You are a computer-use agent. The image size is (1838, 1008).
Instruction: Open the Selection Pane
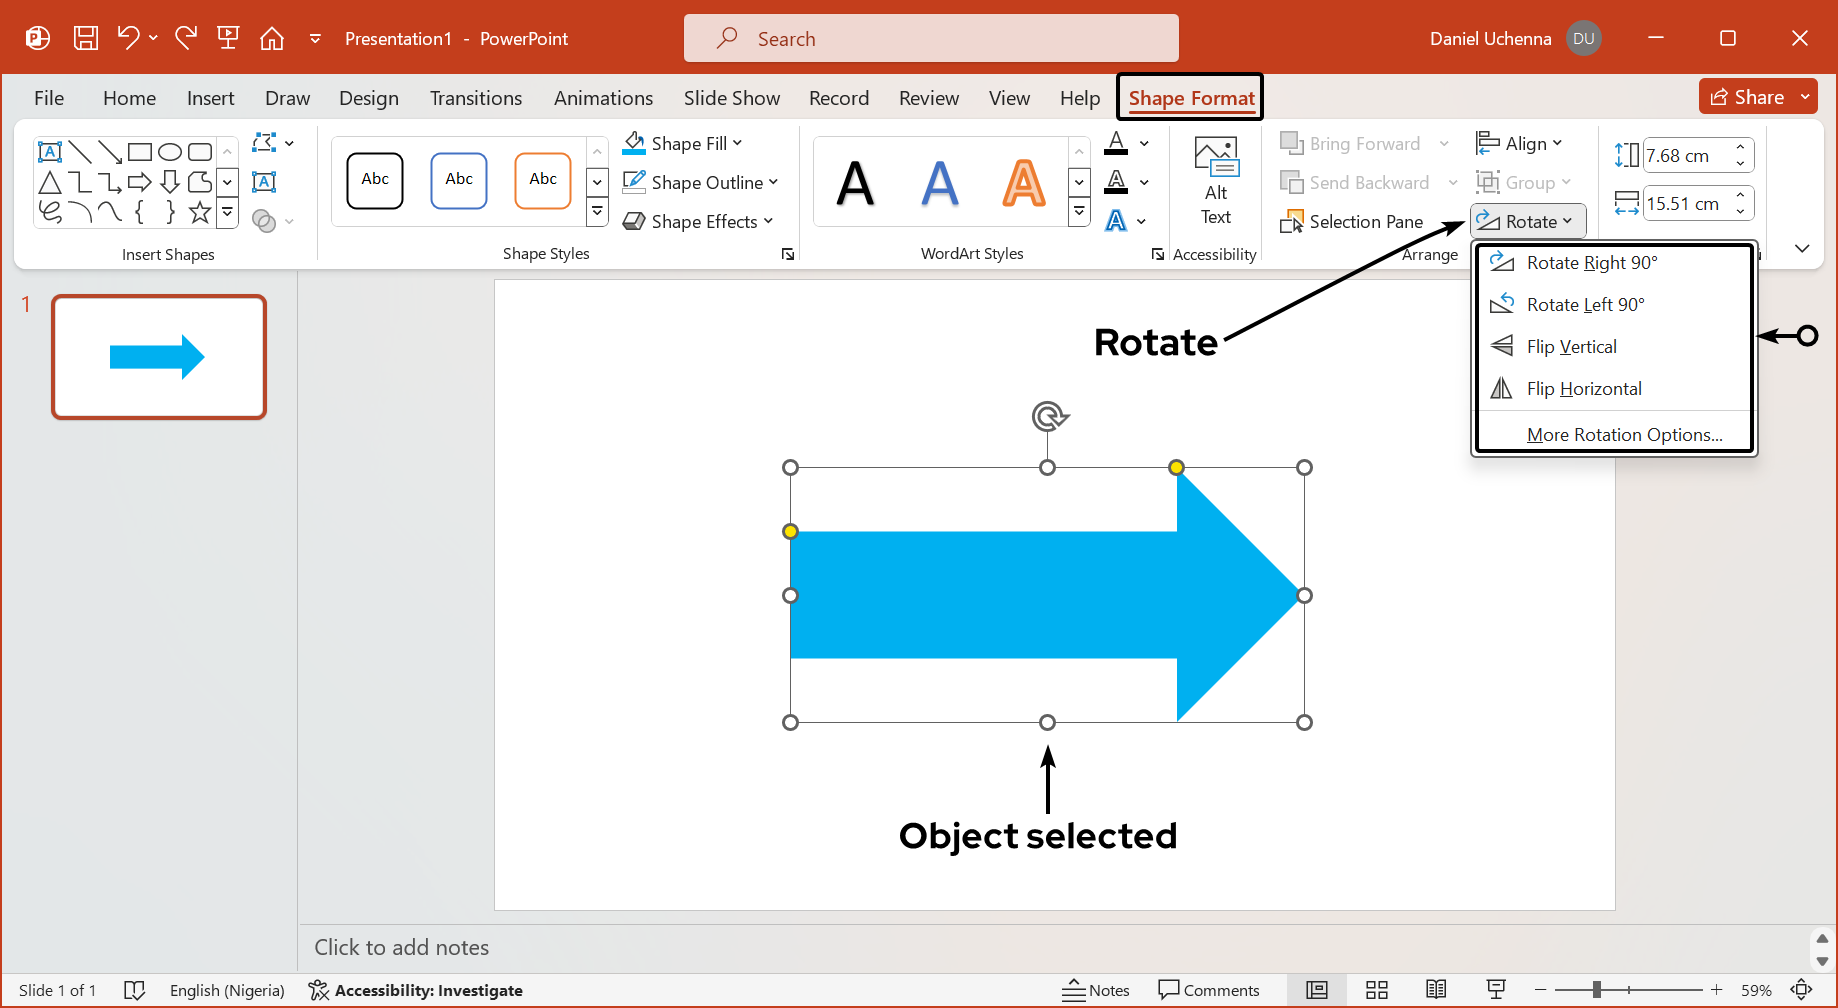1355,221
